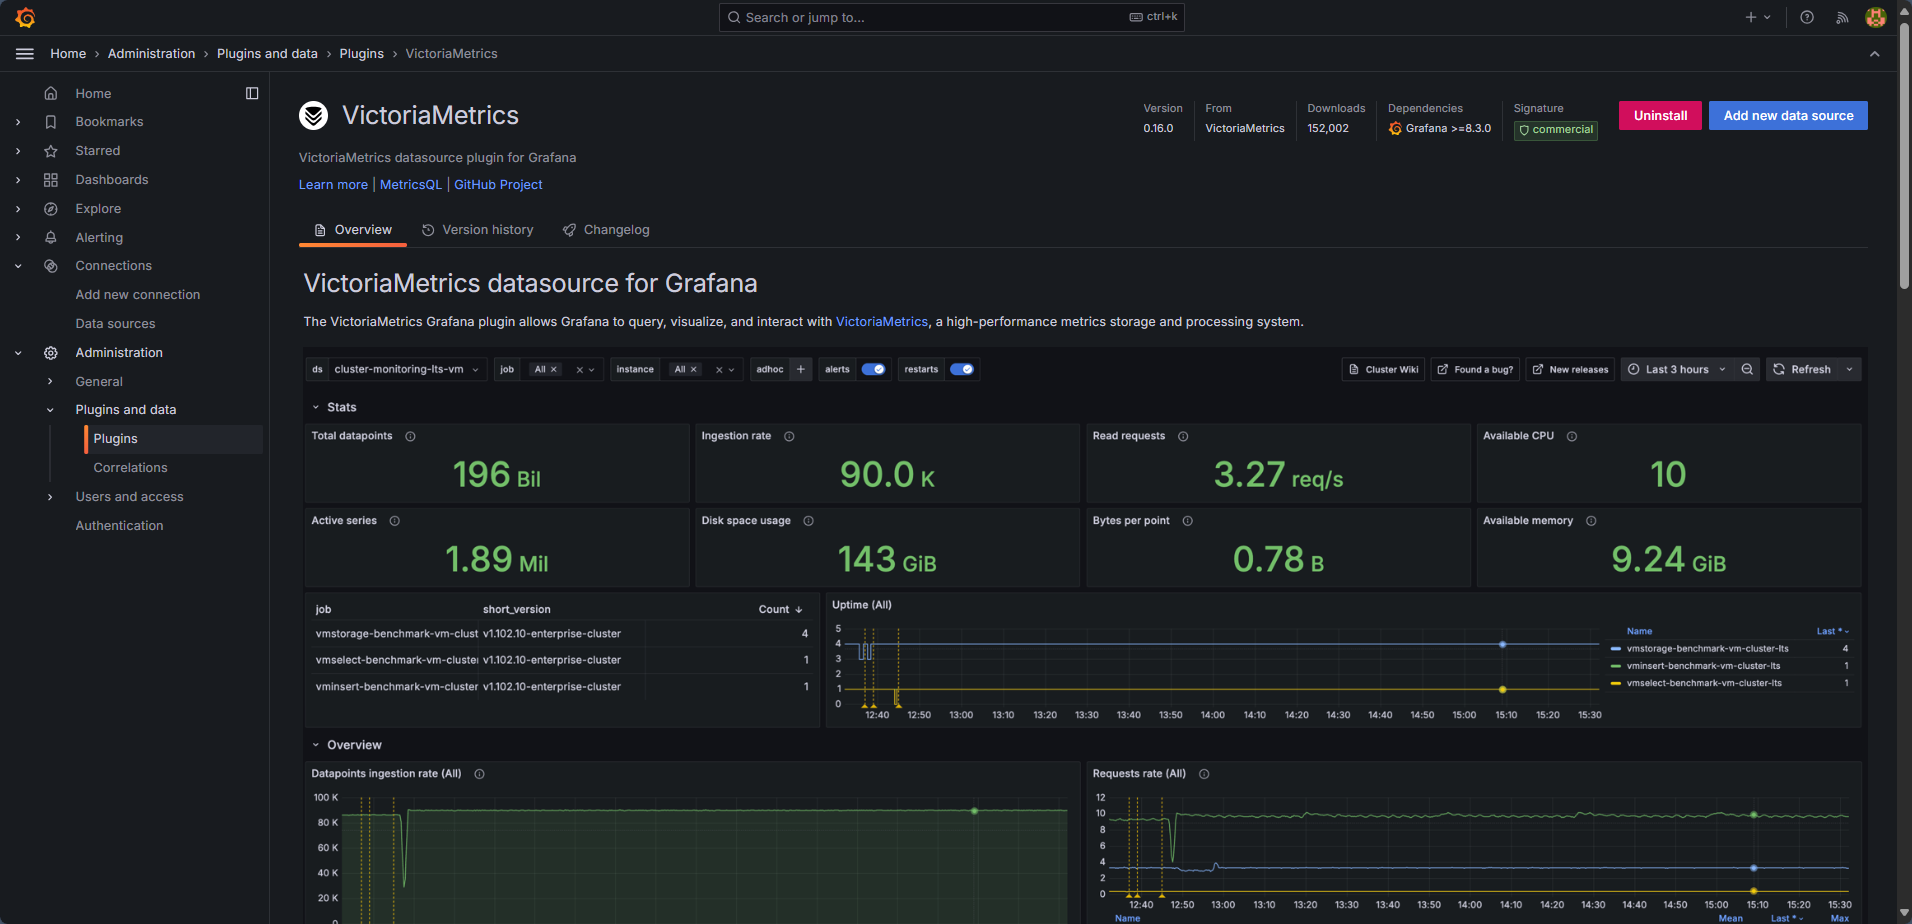The image size is (1912, 924).
Task: Open the help question-mark icon in the top bar
Action: tap(1804, 17)
